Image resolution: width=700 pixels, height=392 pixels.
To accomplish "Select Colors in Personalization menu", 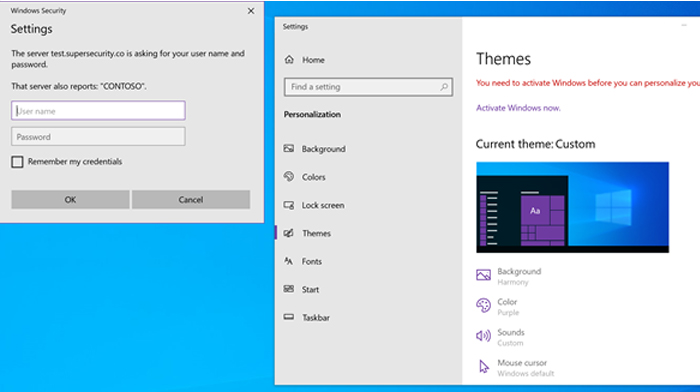I will [x=313, y=177].
